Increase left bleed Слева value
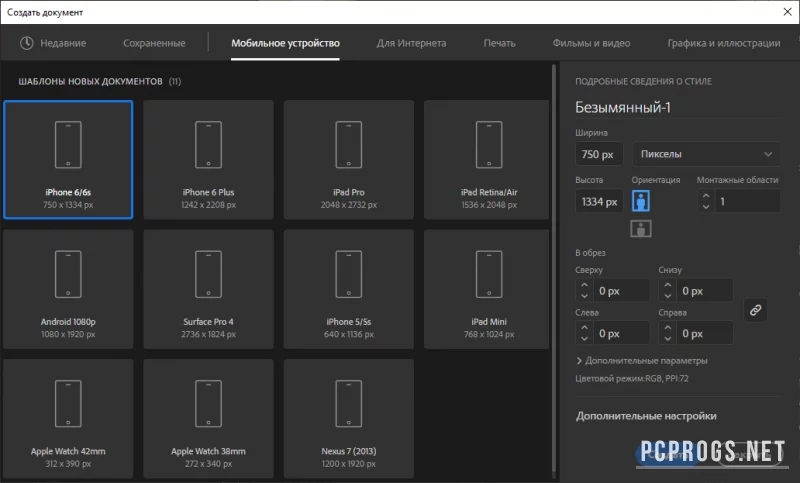Image resolution: width=800 pixels, height=483 pixels. (x=585, y=327)
